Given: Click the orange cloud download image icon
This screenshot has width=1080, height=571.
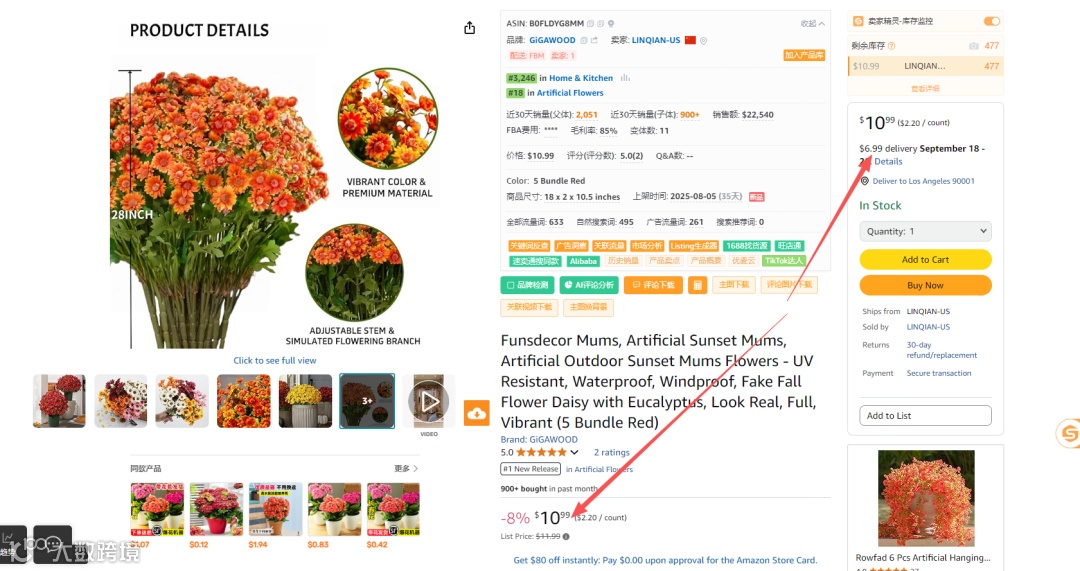Looking at the screenshot, I should [x=477, y=413].
